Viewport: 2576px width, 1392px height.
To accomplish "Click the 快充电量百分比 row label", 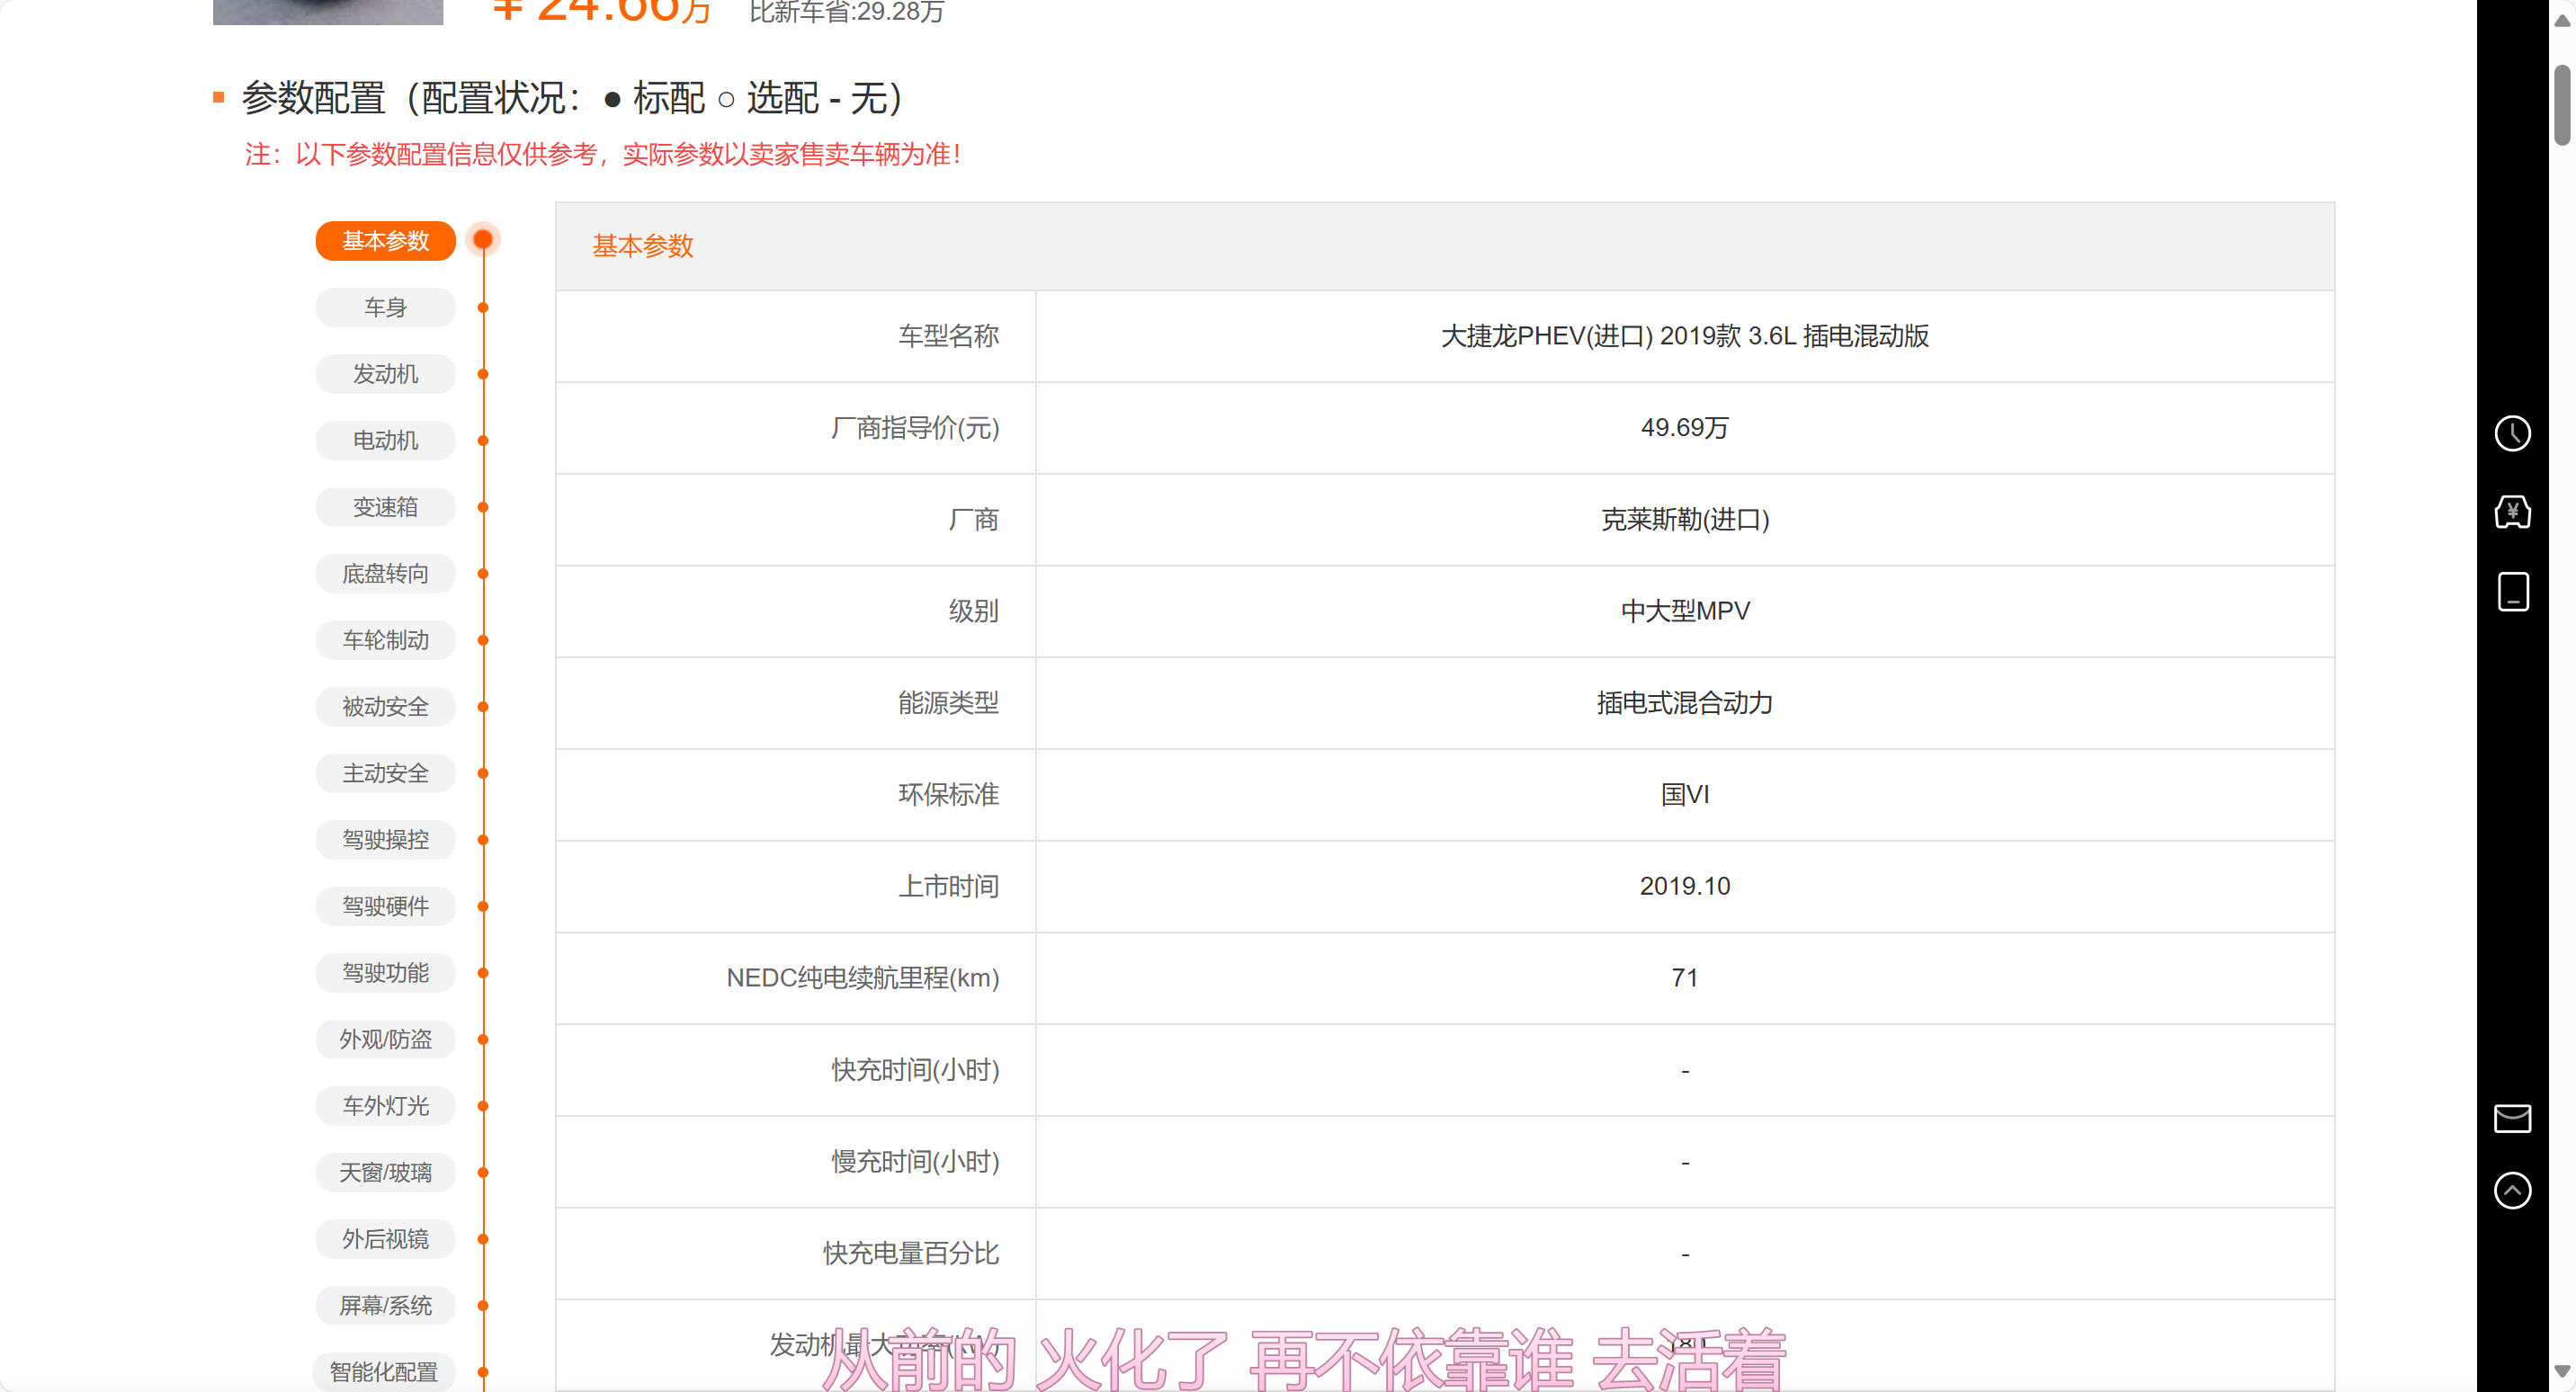I will coord(910,1253).
